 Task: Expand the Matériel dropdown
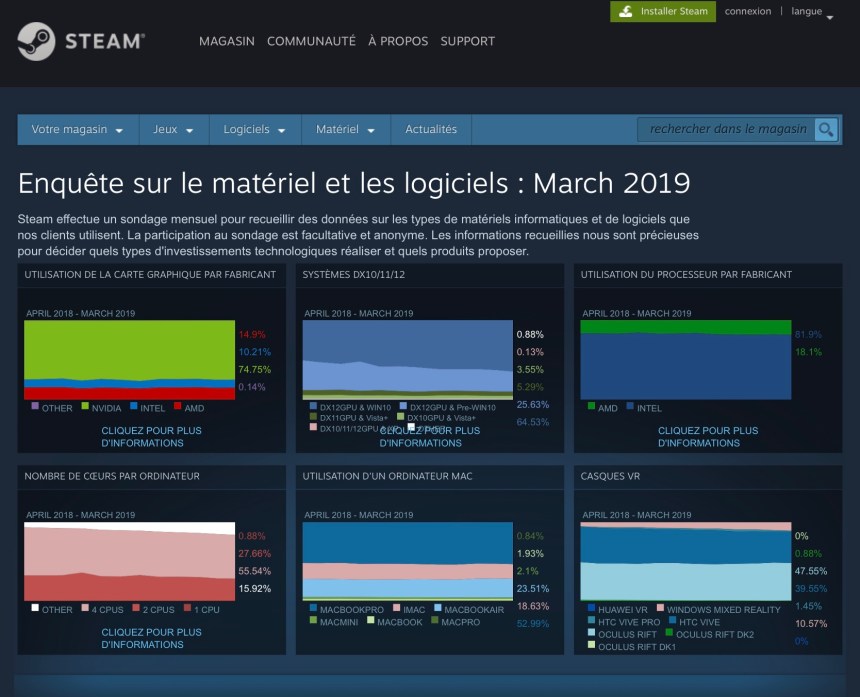coord(345,130)
